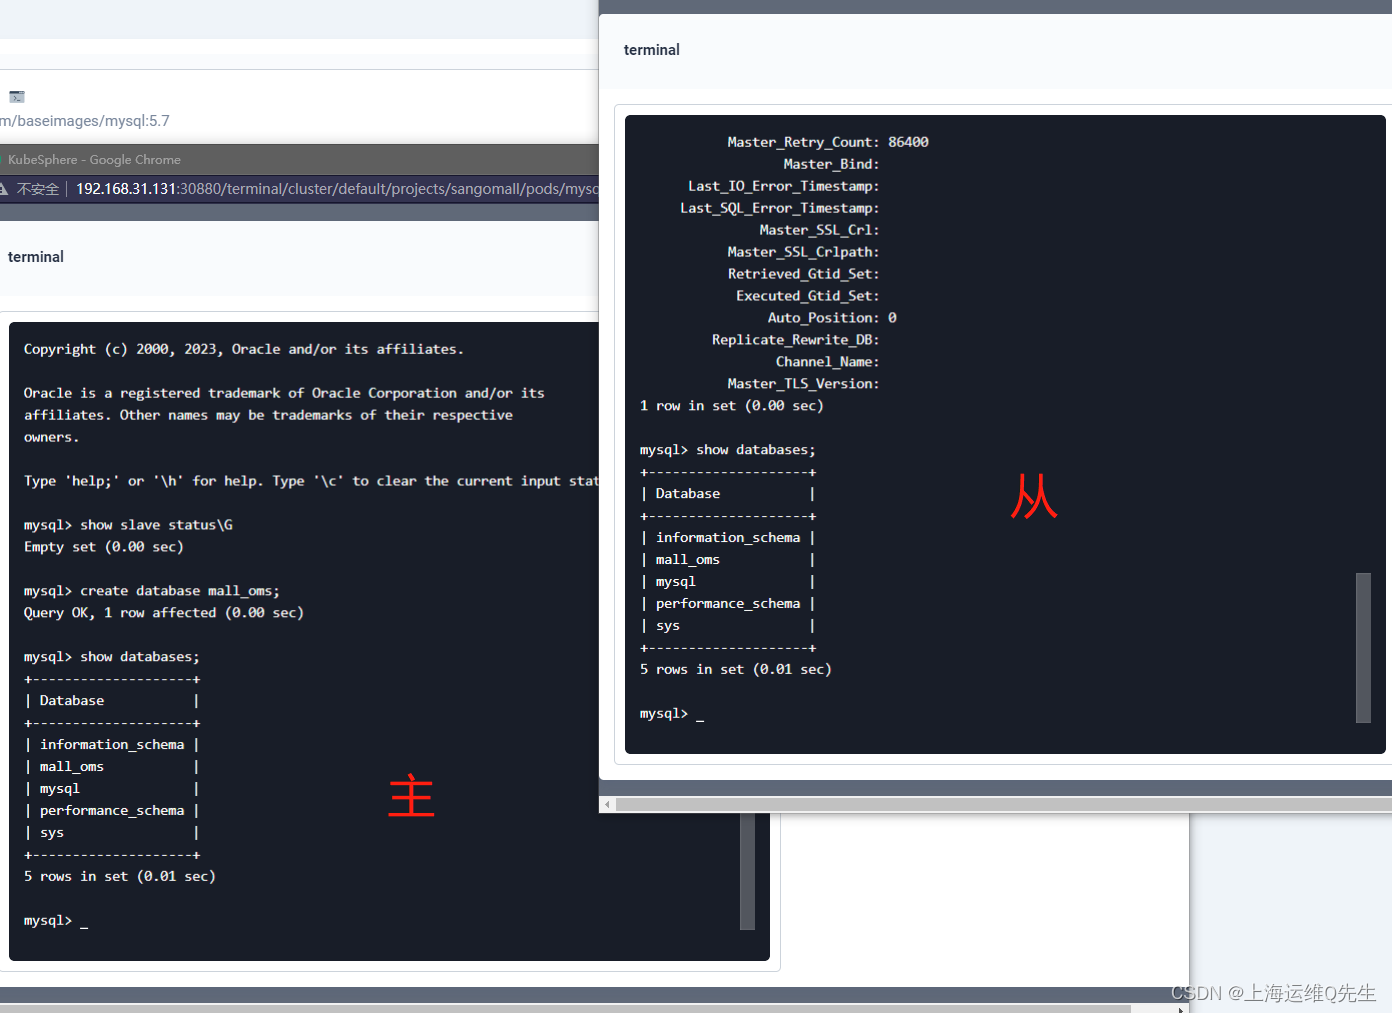Click 'show slave status\G' command in master terminal
Image resolution: width=1392 pixels, height=1013 pixels.
pos(156,525)
